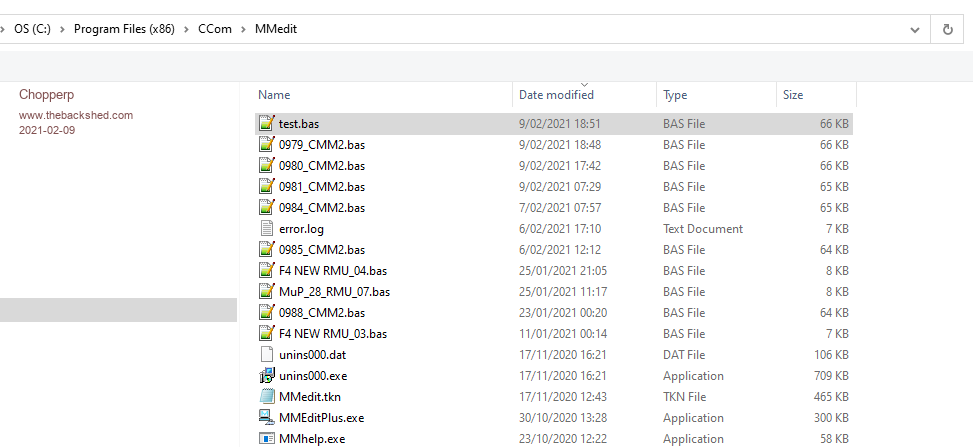Select the F4 NEW RMU_04.bas file name

330,271
